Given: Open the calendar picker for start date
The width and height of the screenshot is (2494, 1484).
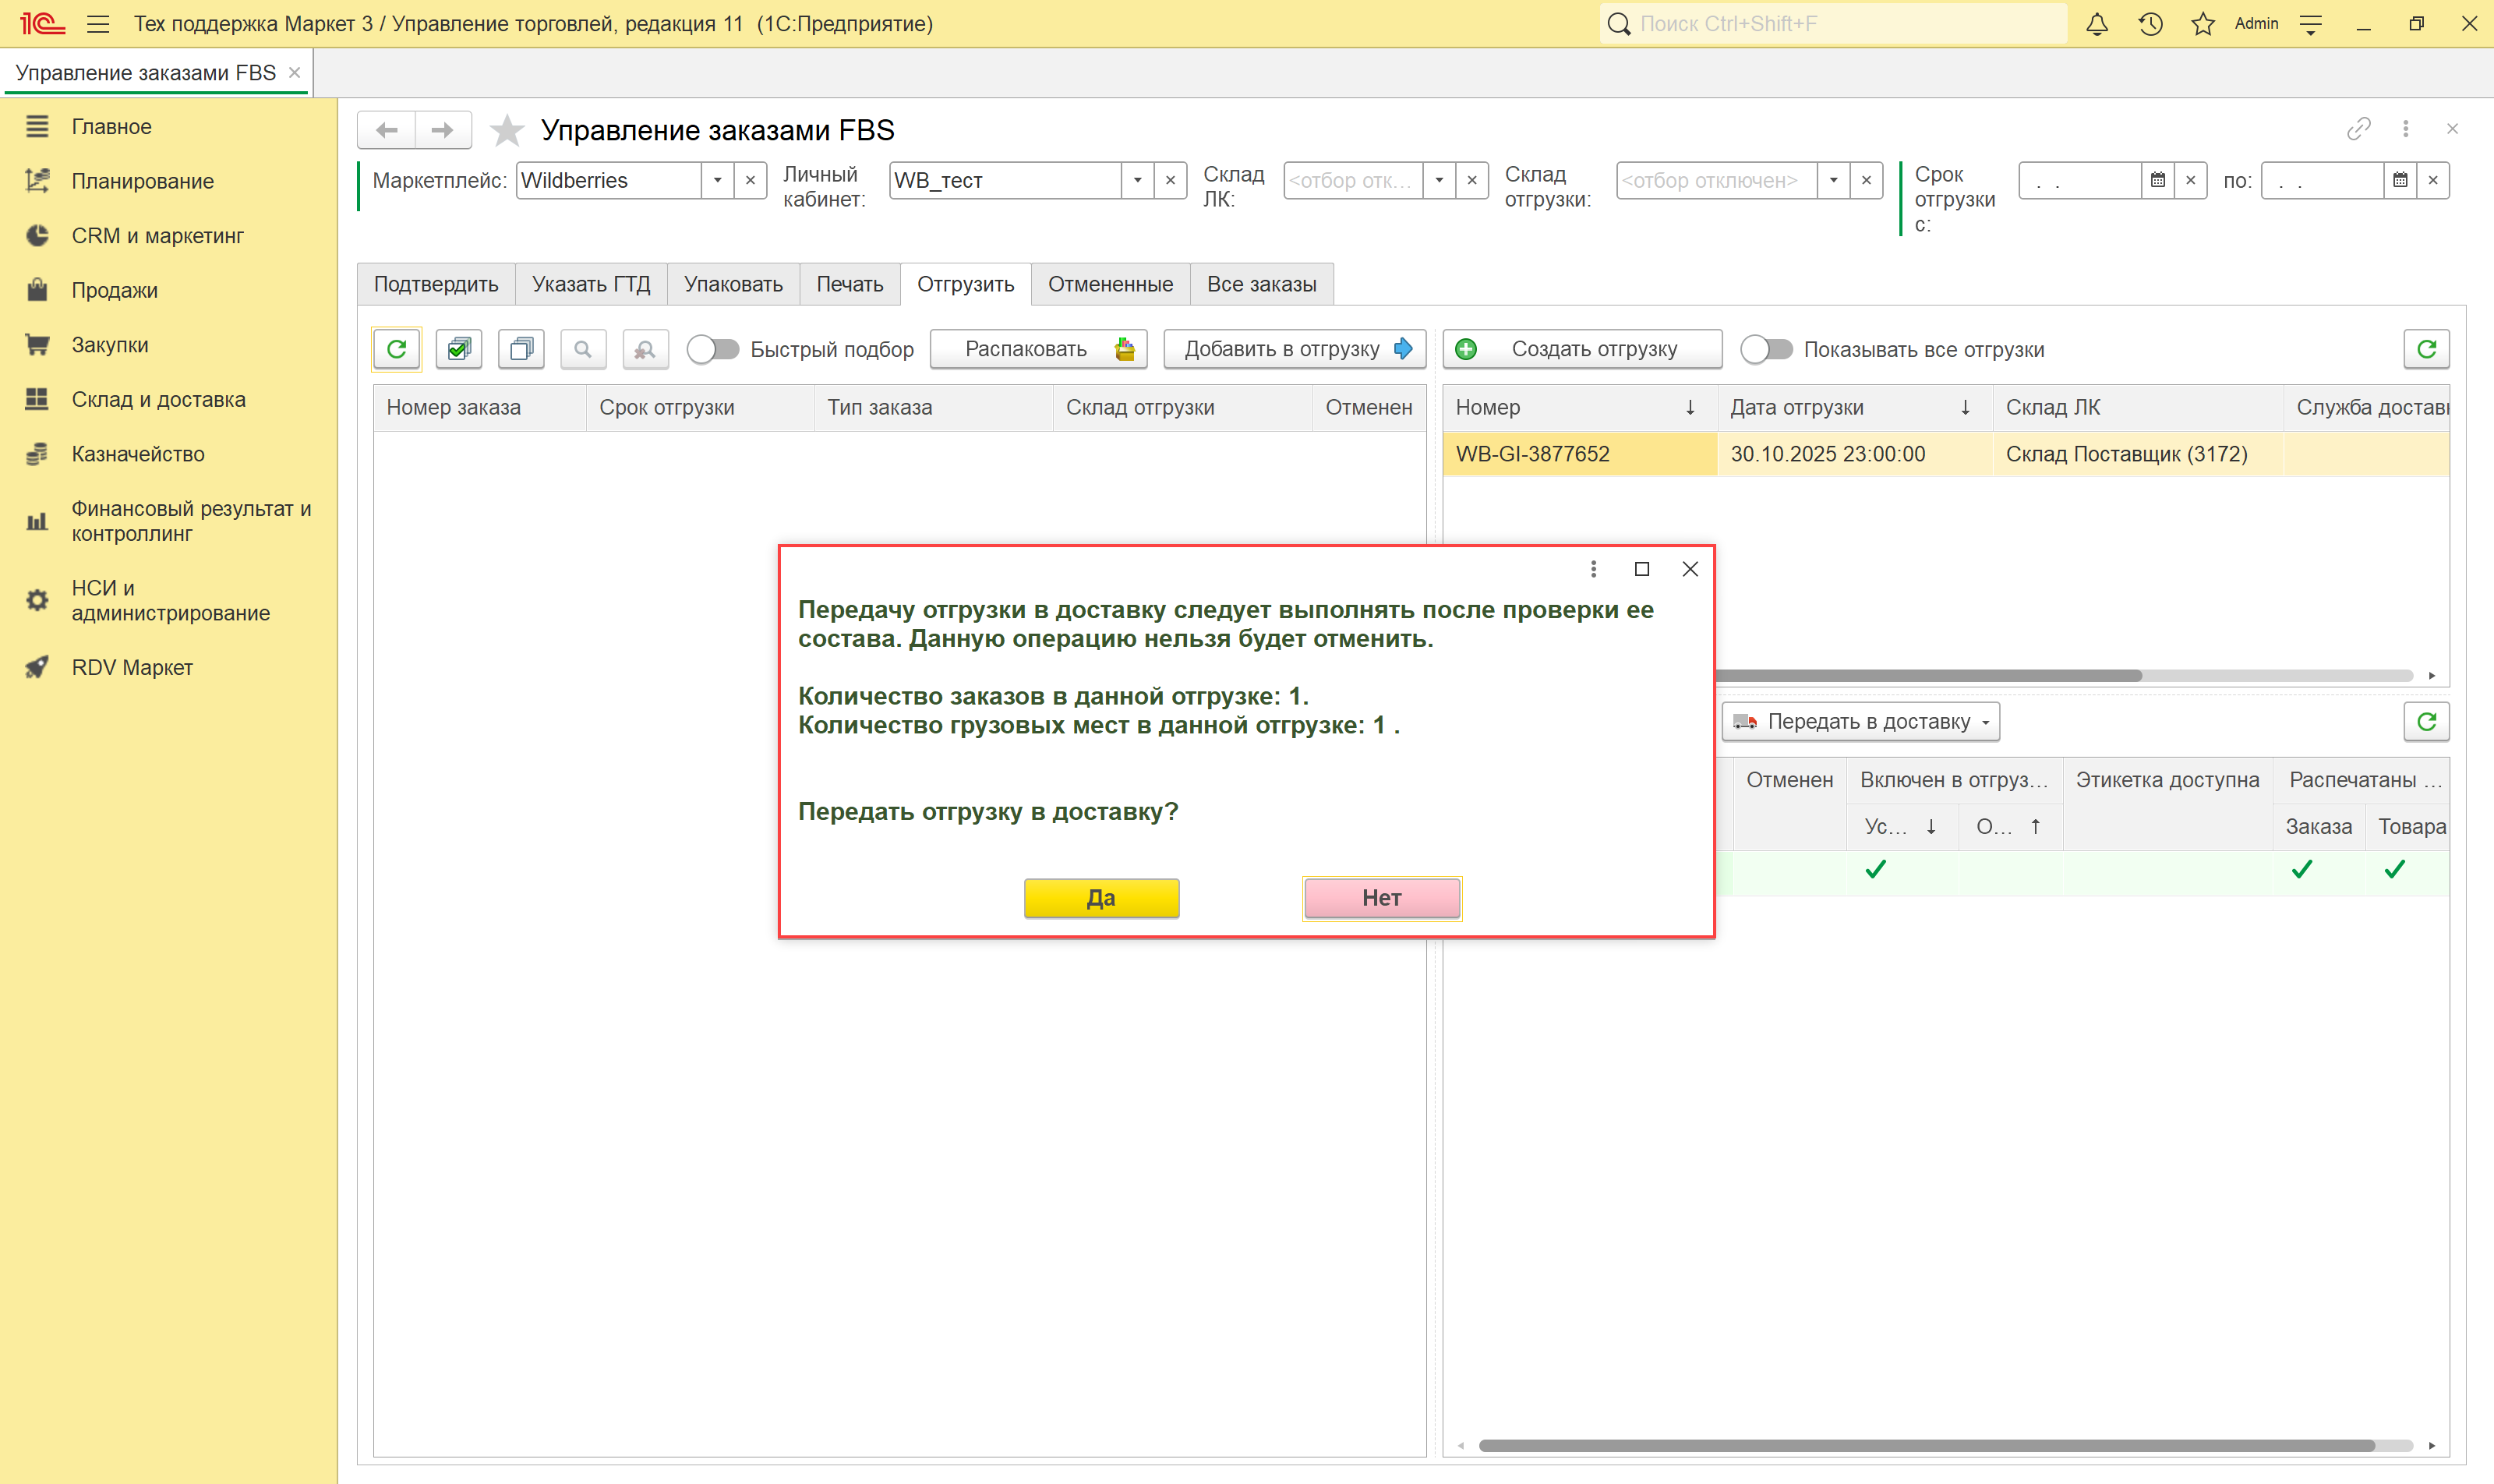Looking at the screenshot, I should [2157, 181].
